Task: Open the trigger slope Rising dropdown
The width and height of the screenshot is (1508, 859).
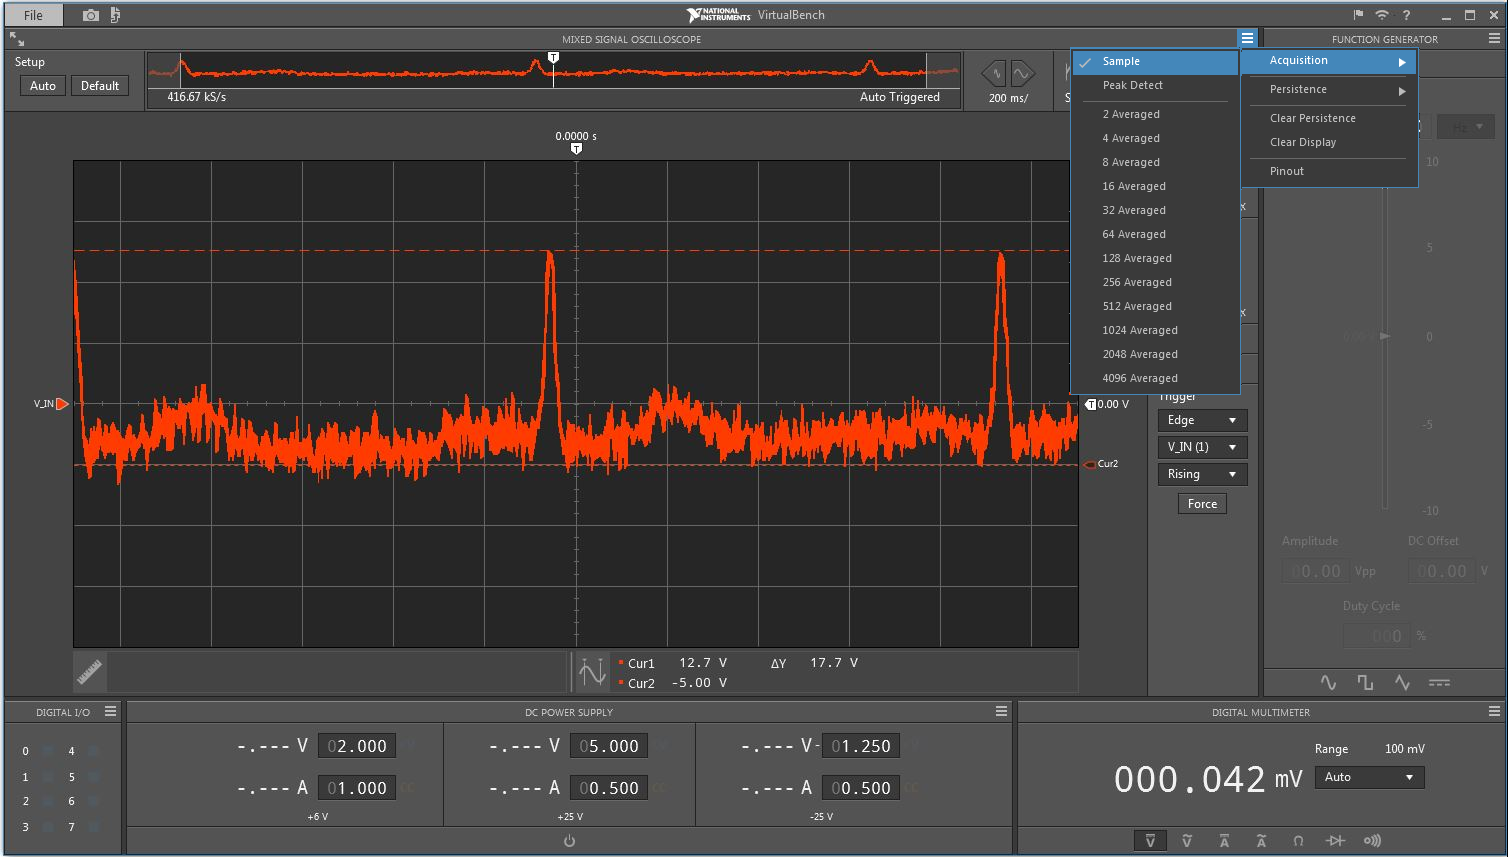Action: click(x=1202, y=474)
